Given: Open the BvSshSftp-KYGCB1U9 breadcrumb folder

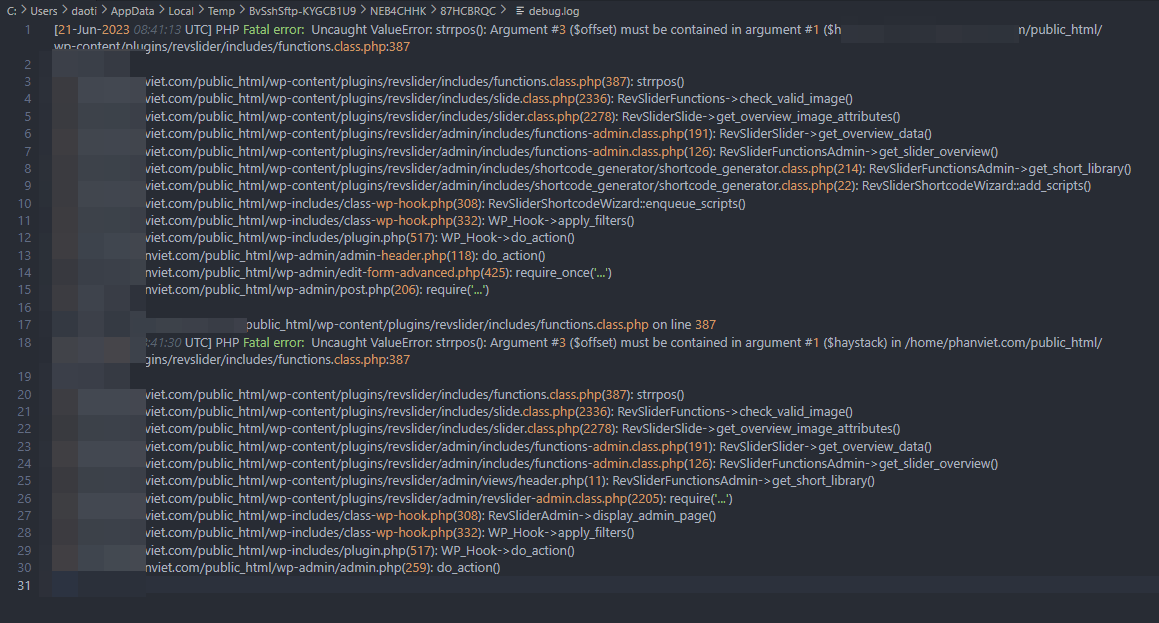Looking at the screenshot, I should (x=302, y=11).
